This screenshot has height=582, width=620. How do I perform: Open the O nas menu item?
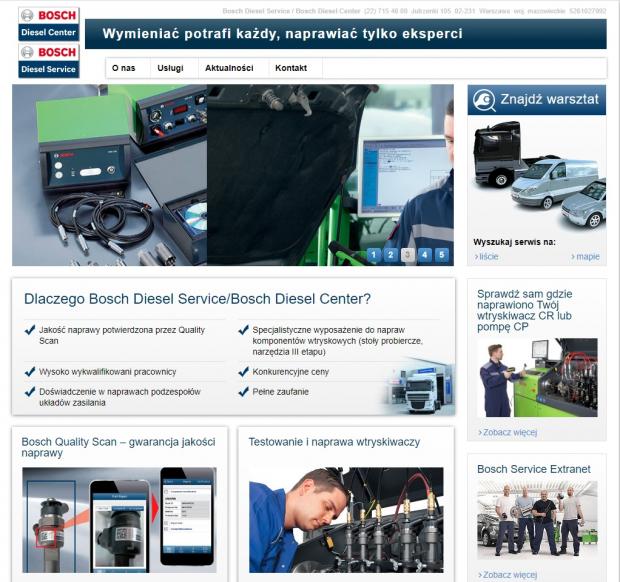coord(124,68)
